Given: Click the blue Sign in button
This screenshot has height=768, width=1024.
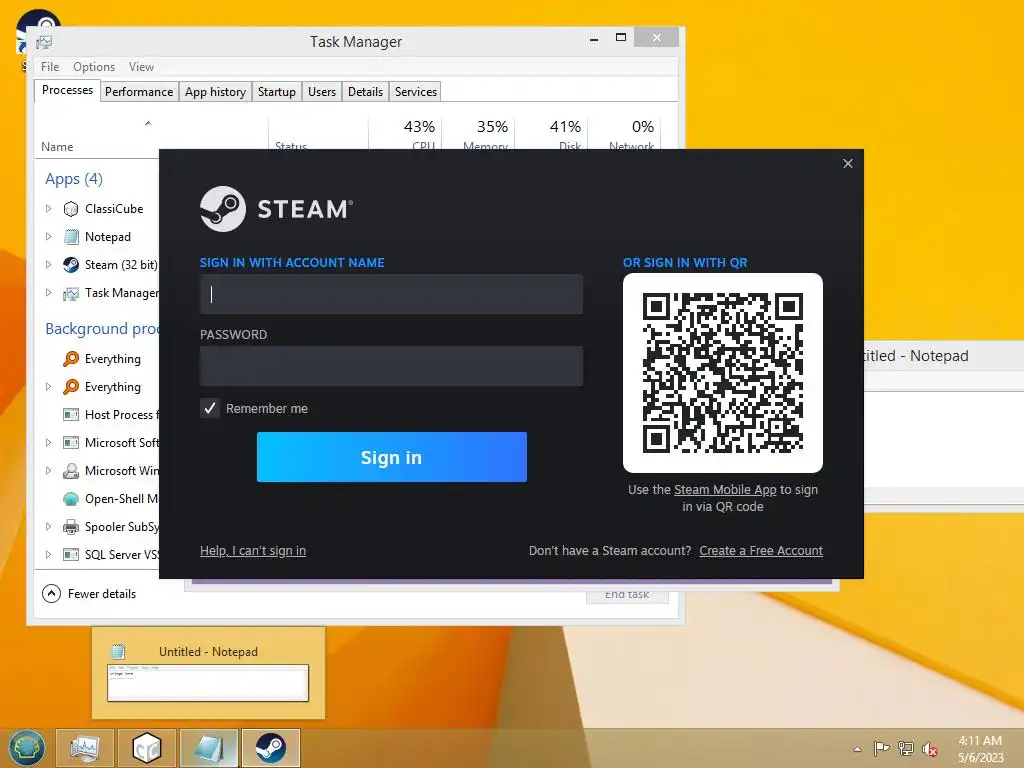Looking at the screenshot, I should coord(392,457).
